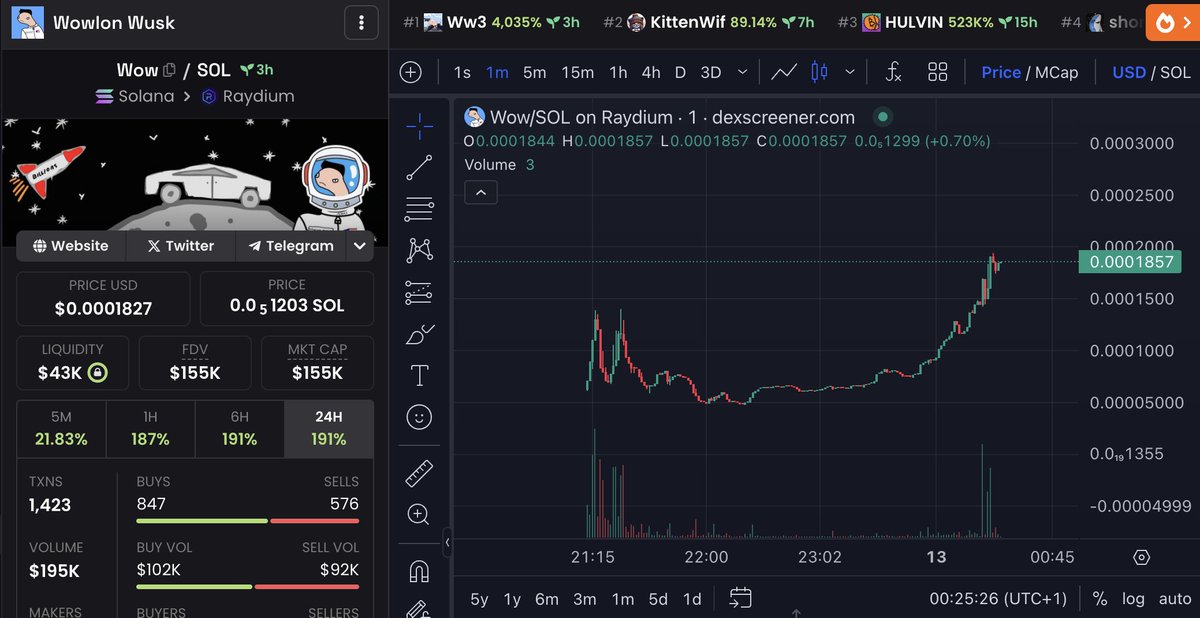Collapse the chart legend with the caret
Image resolution: width=1200 pixels, height=618 pixels.
click(480, 192)
